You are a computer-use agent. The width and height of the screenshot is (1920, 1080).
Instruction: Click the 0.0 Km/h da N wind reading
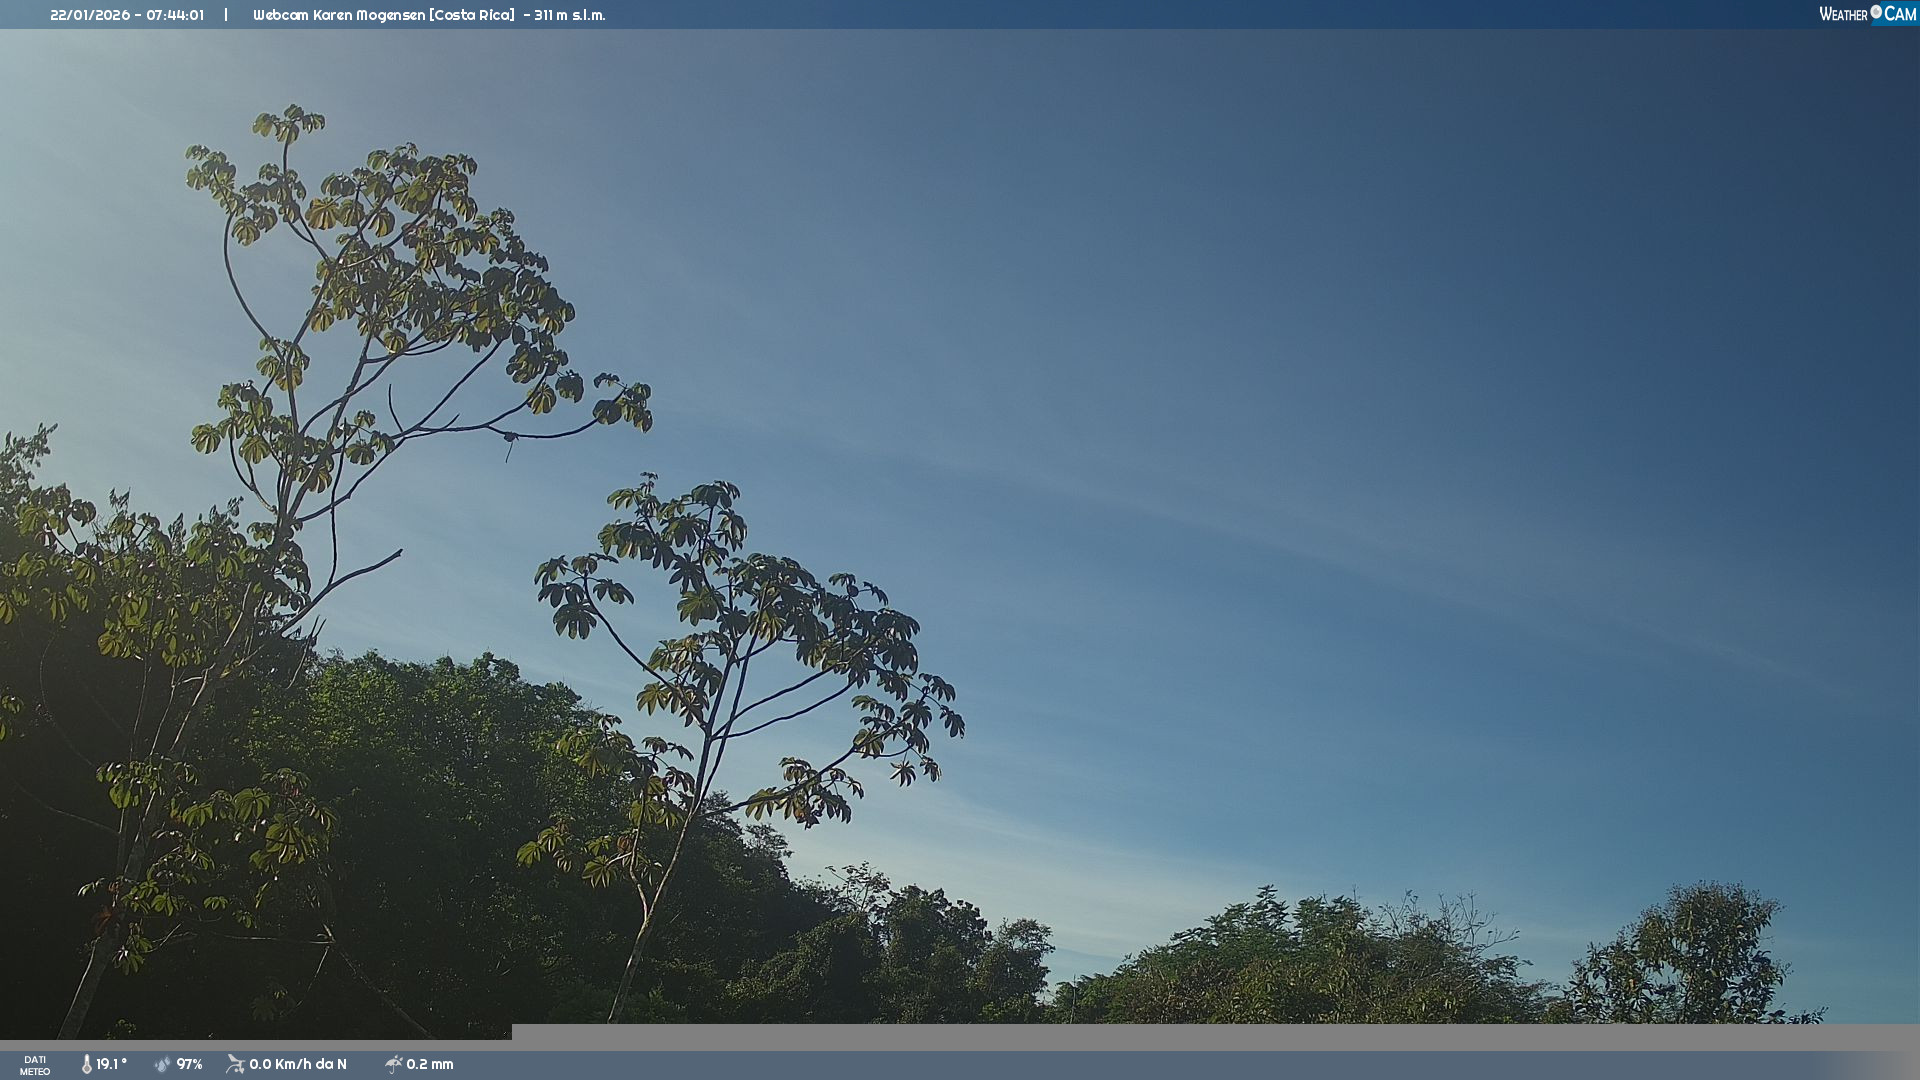[298, 1064]
